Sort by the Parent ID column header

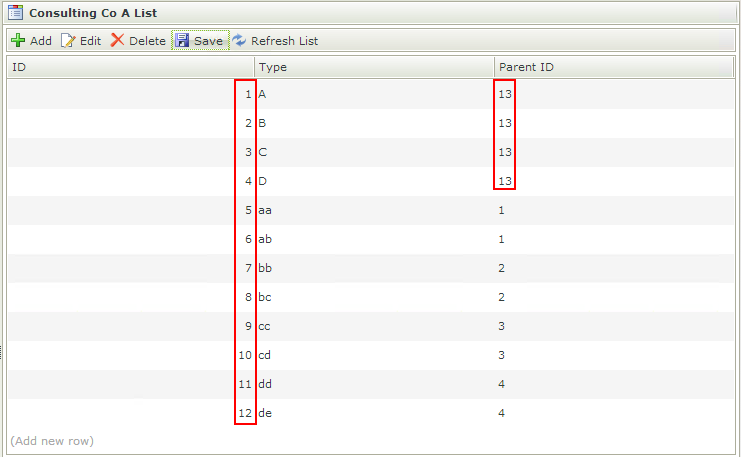pyautogui.click(x=614, y=67)
